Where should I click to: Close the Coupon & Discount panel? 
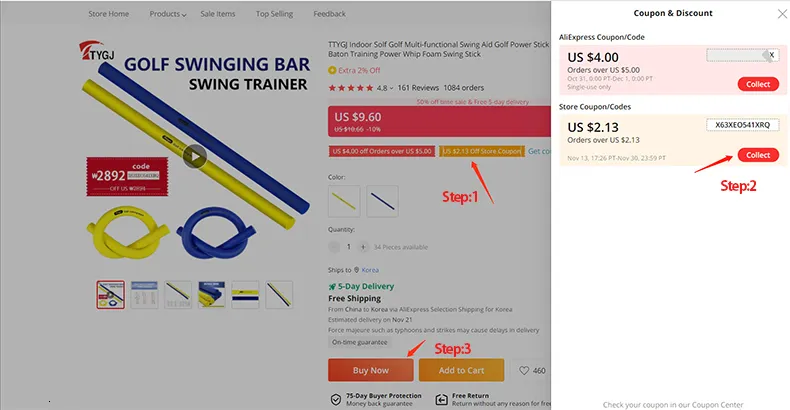[x=782, y=14]
